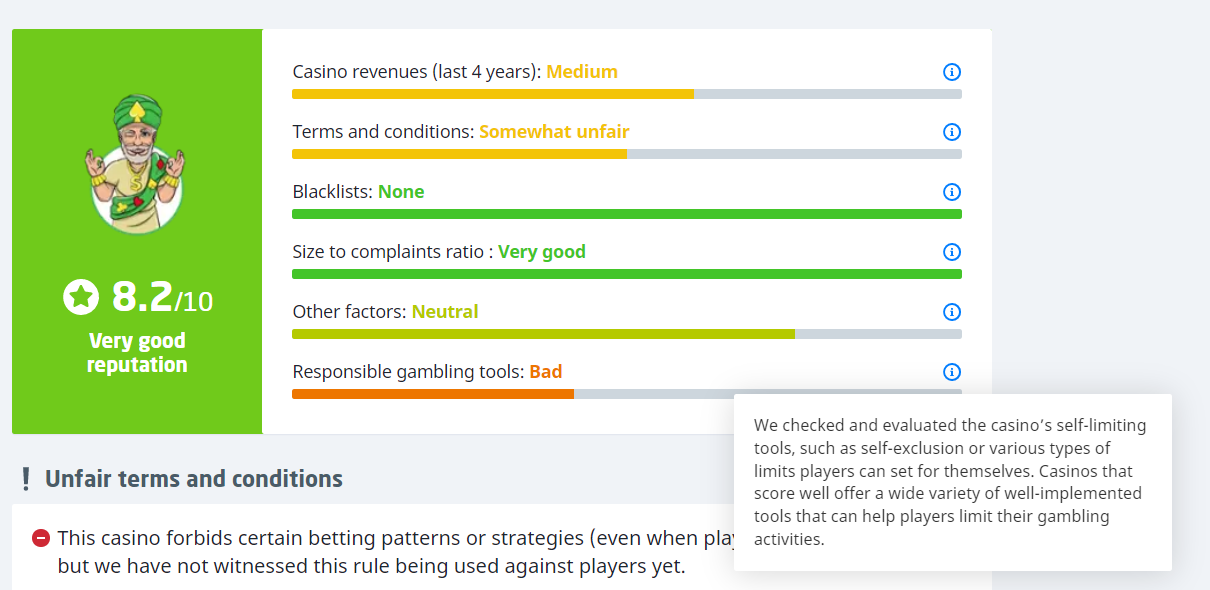Click the 'Very good reputation' label

pyautogui.click(x=137, y=353)
